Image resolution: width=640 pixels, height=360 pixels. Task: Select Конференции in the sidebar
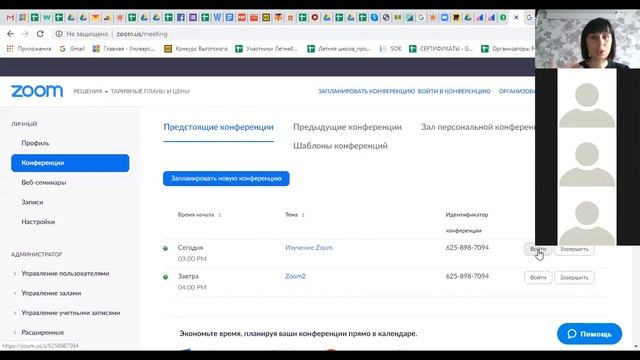(x=70, y=163)
